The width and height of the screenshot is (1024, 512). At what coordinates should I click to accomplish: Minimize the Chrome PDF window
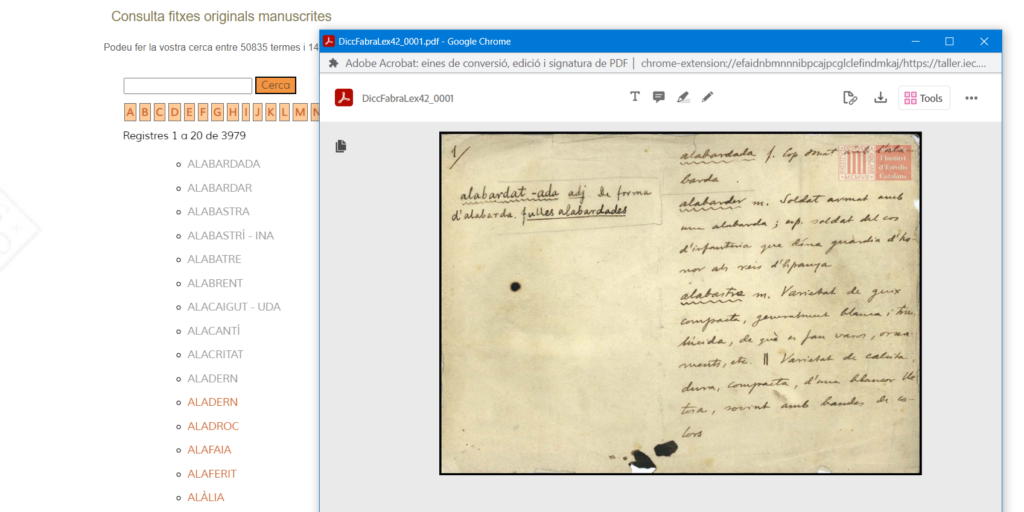pyautogui.click(x=914, y=41)
